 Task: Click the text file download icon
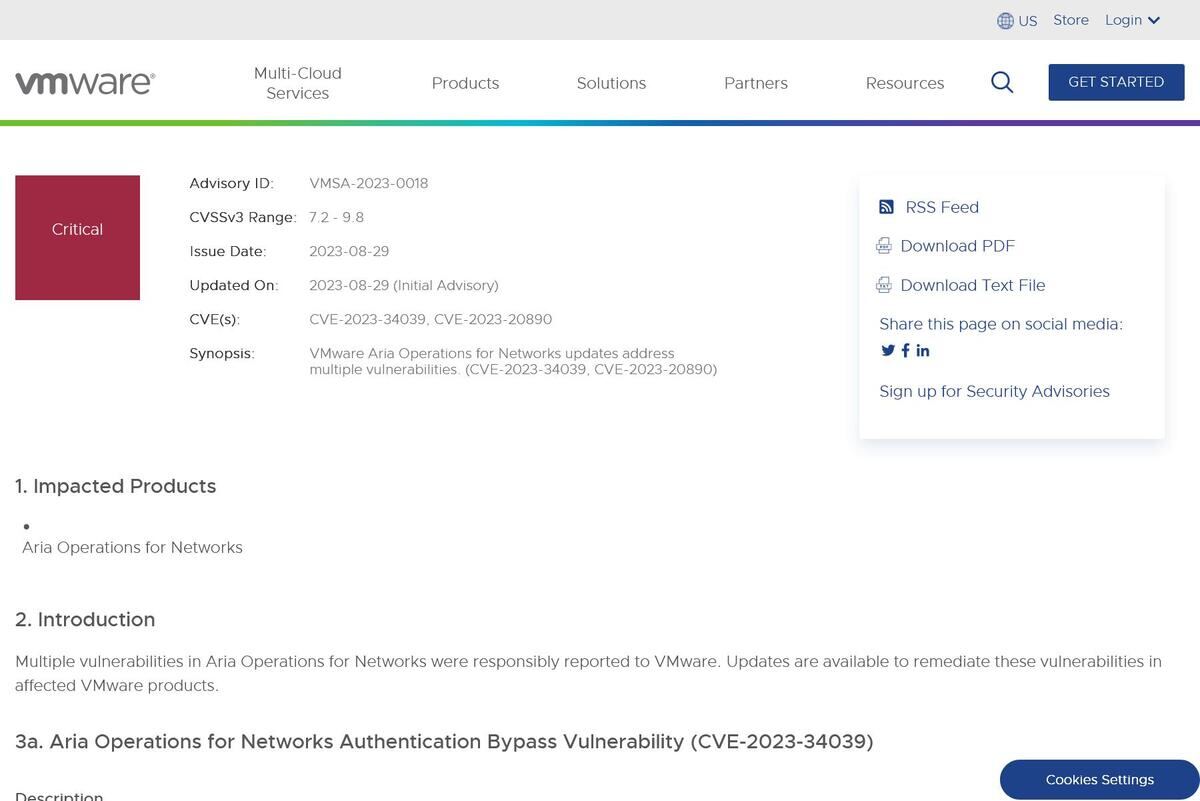884,285
